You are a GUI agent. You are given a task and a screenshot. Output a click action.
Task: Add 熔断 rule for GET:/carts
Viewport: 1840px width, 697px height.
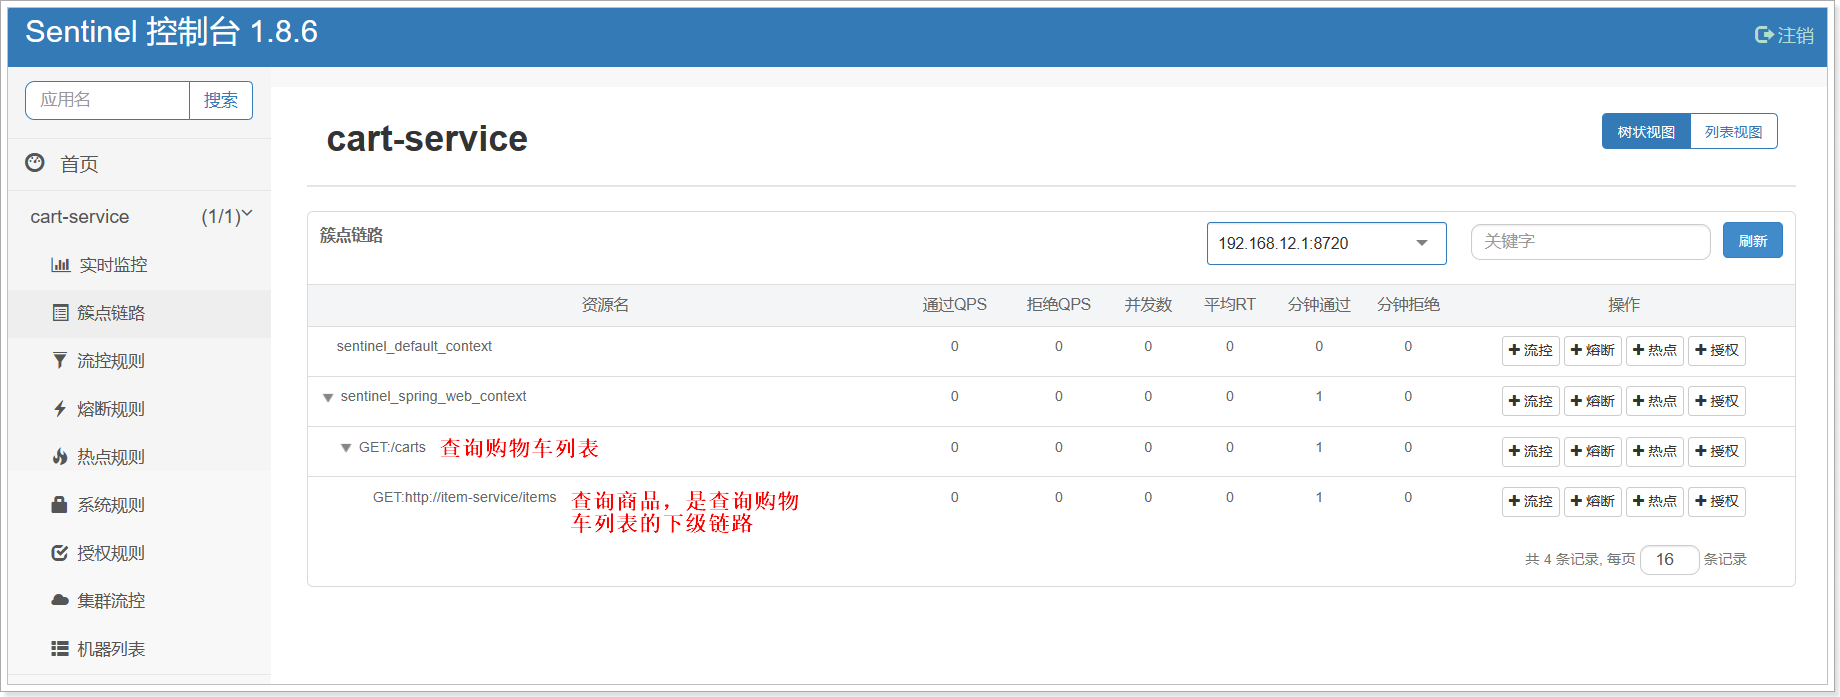1592,452
